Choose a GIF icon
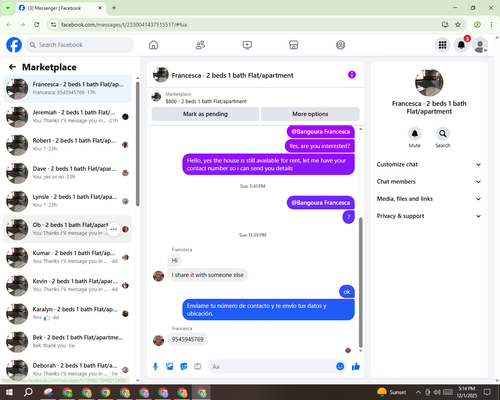The height and width of the screenshot is (400, 500). click(x=198, y=367)
